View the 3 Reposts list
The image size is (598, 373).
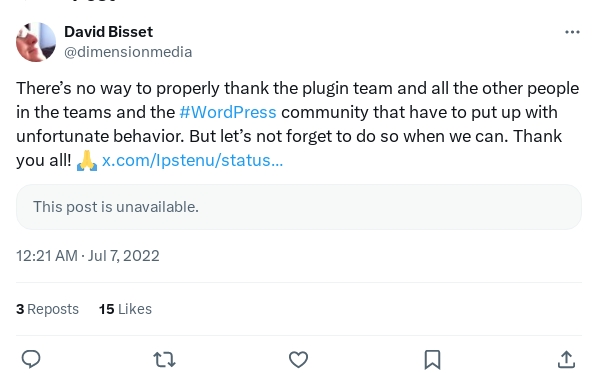pos(47,309)
